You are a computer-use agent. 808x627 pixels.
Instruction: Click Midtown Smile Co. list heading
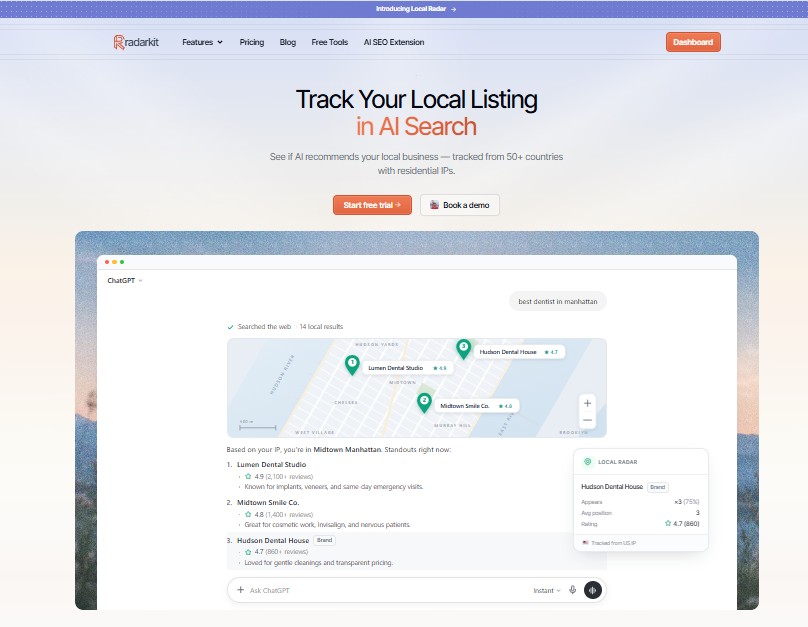point(268,502)
